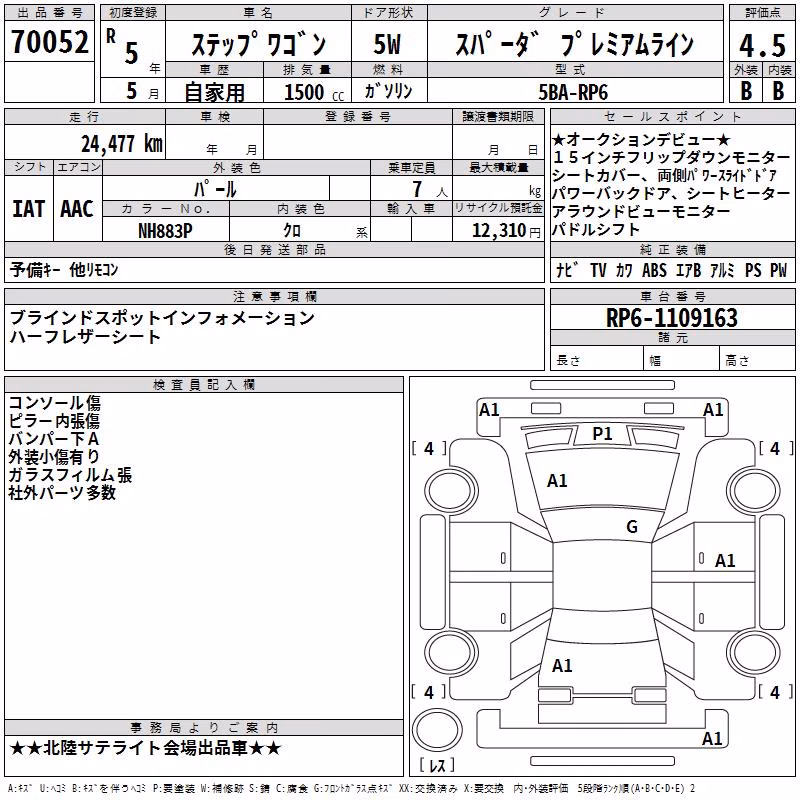Click the displacement value 1500 cc
Screen dimensions: 800x800
tap(314, 92)
